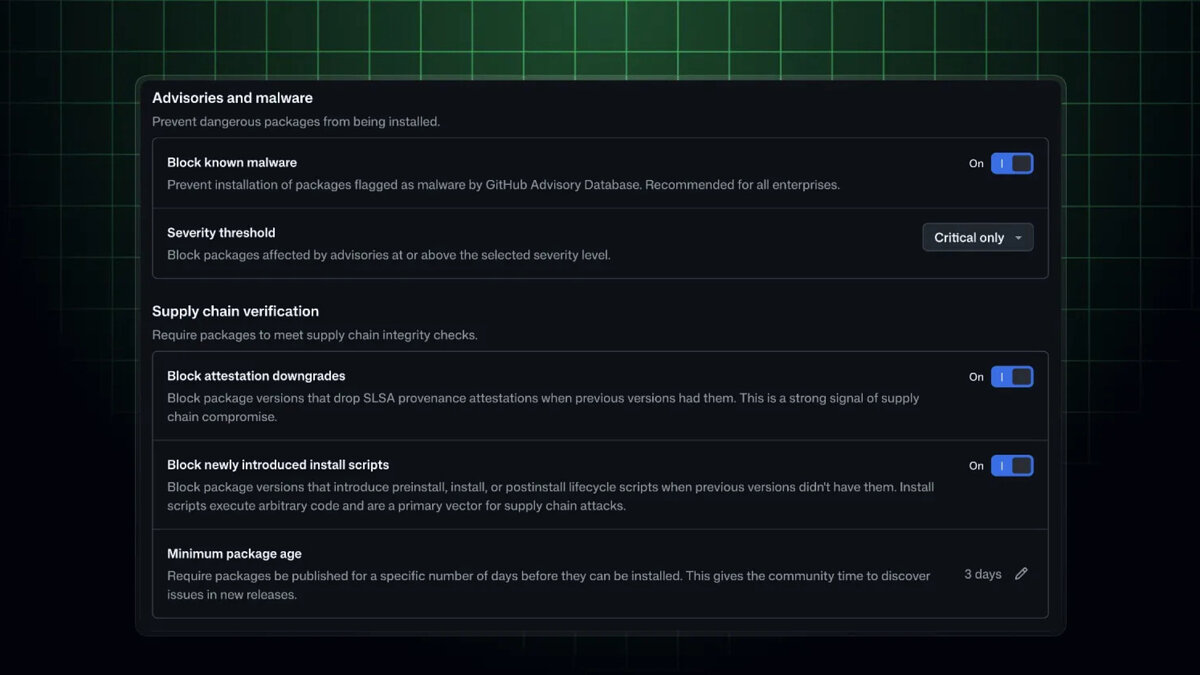Click the "Severity threshold" label
Screen dimensions: 1200x675
[x=221, y=233]
